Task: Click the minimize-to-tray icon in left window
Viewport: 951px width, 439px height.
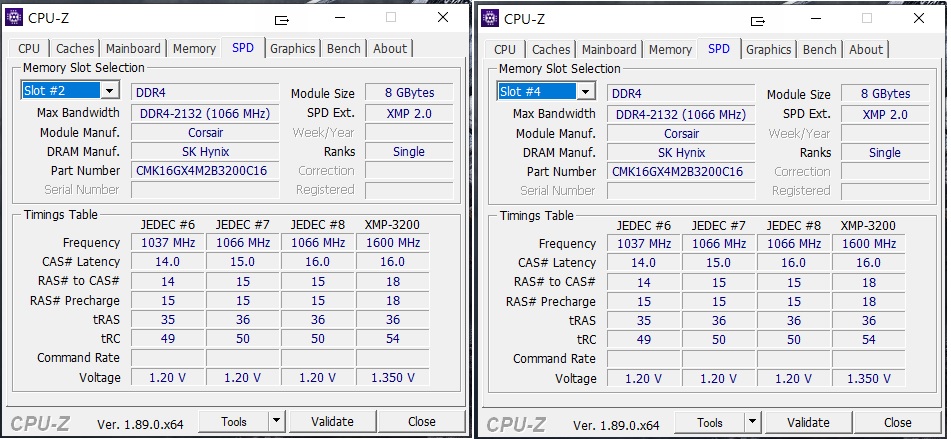Action: (282, 20)
